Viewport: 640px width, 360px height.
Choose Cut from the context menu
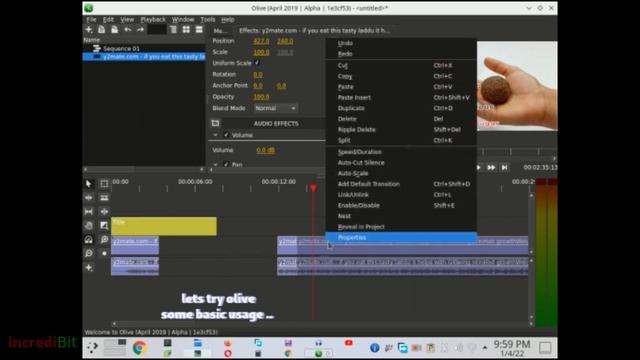(x=401, y=65)
